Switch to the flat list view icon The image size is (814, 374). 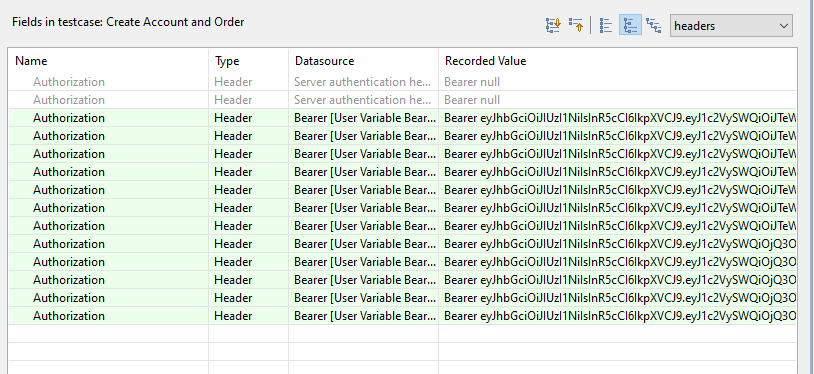(606, 25)
